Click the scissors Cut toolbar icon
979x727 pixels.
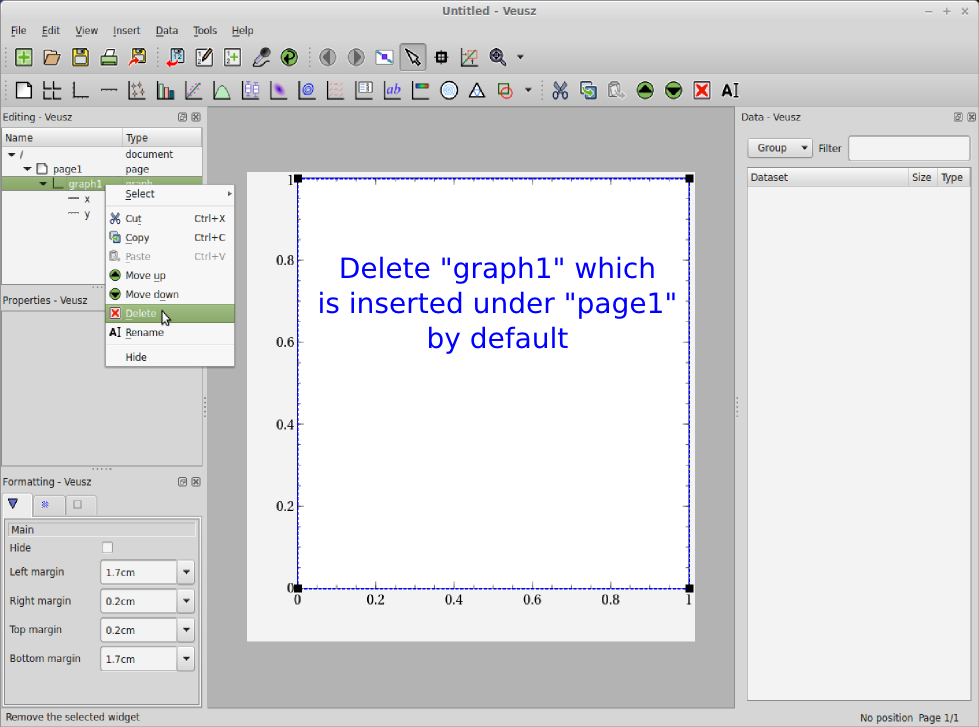[x=560, y=91]
